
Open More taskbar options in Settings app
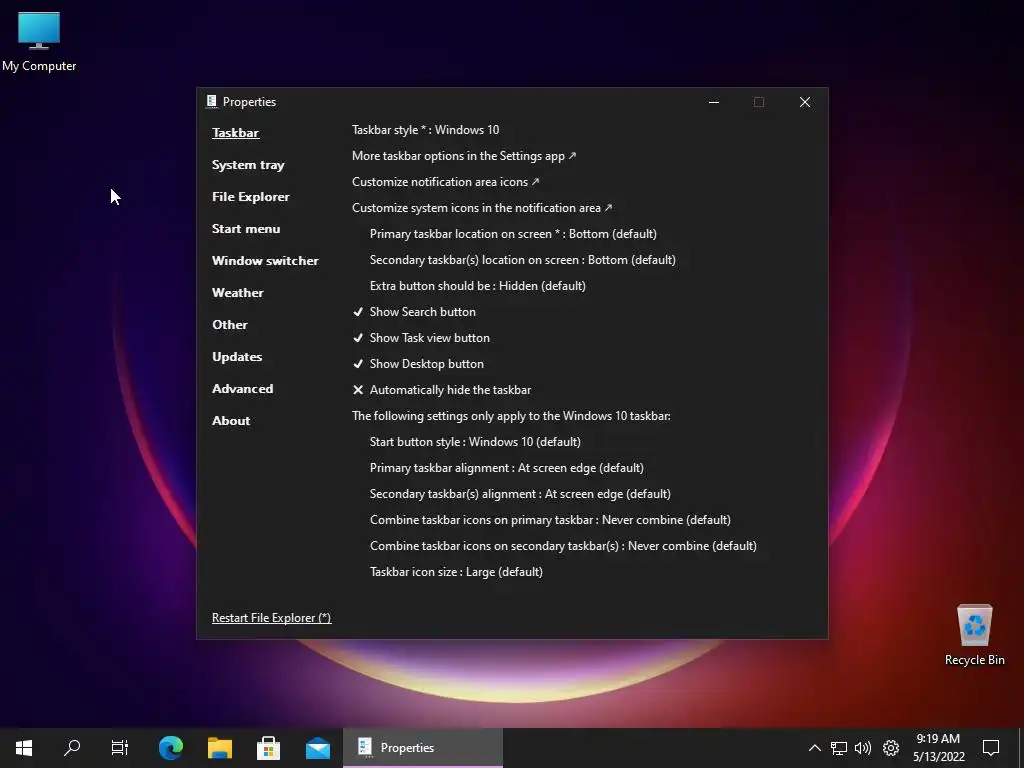pyautogui.click(x=464, y=156)
